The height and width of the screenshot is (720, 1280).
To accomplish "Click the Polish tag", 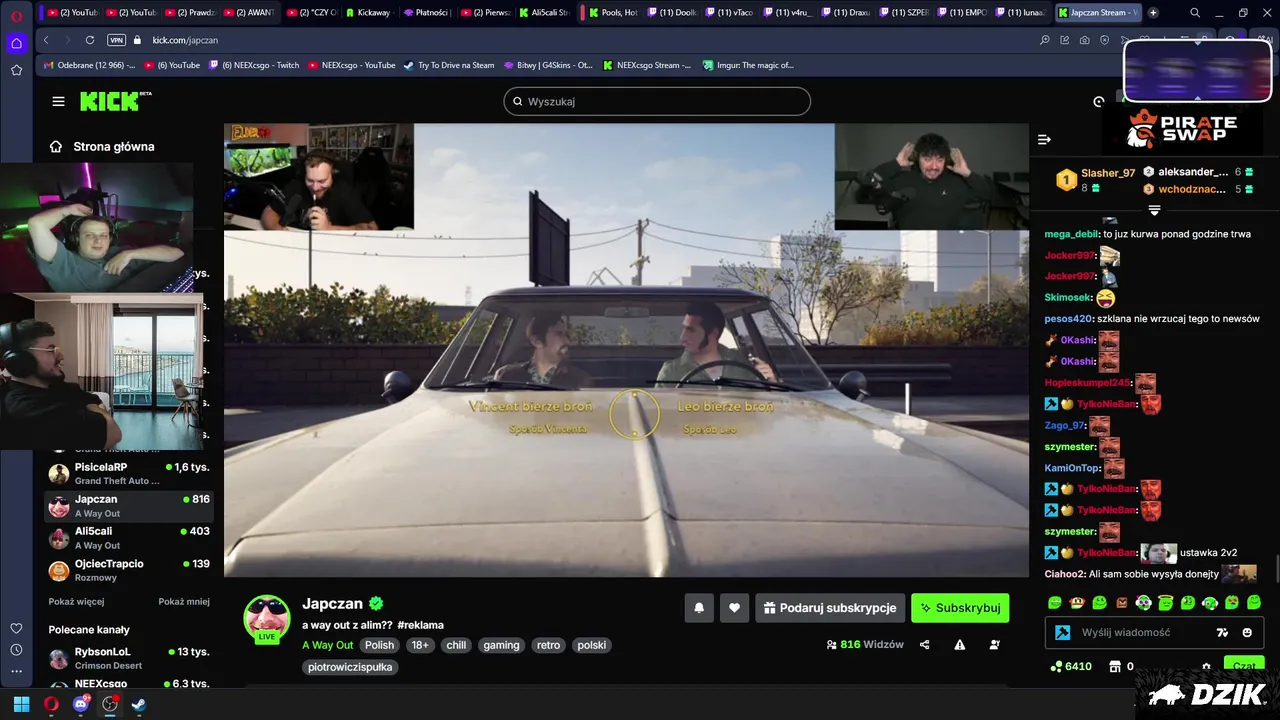I will tap(379, 645).
